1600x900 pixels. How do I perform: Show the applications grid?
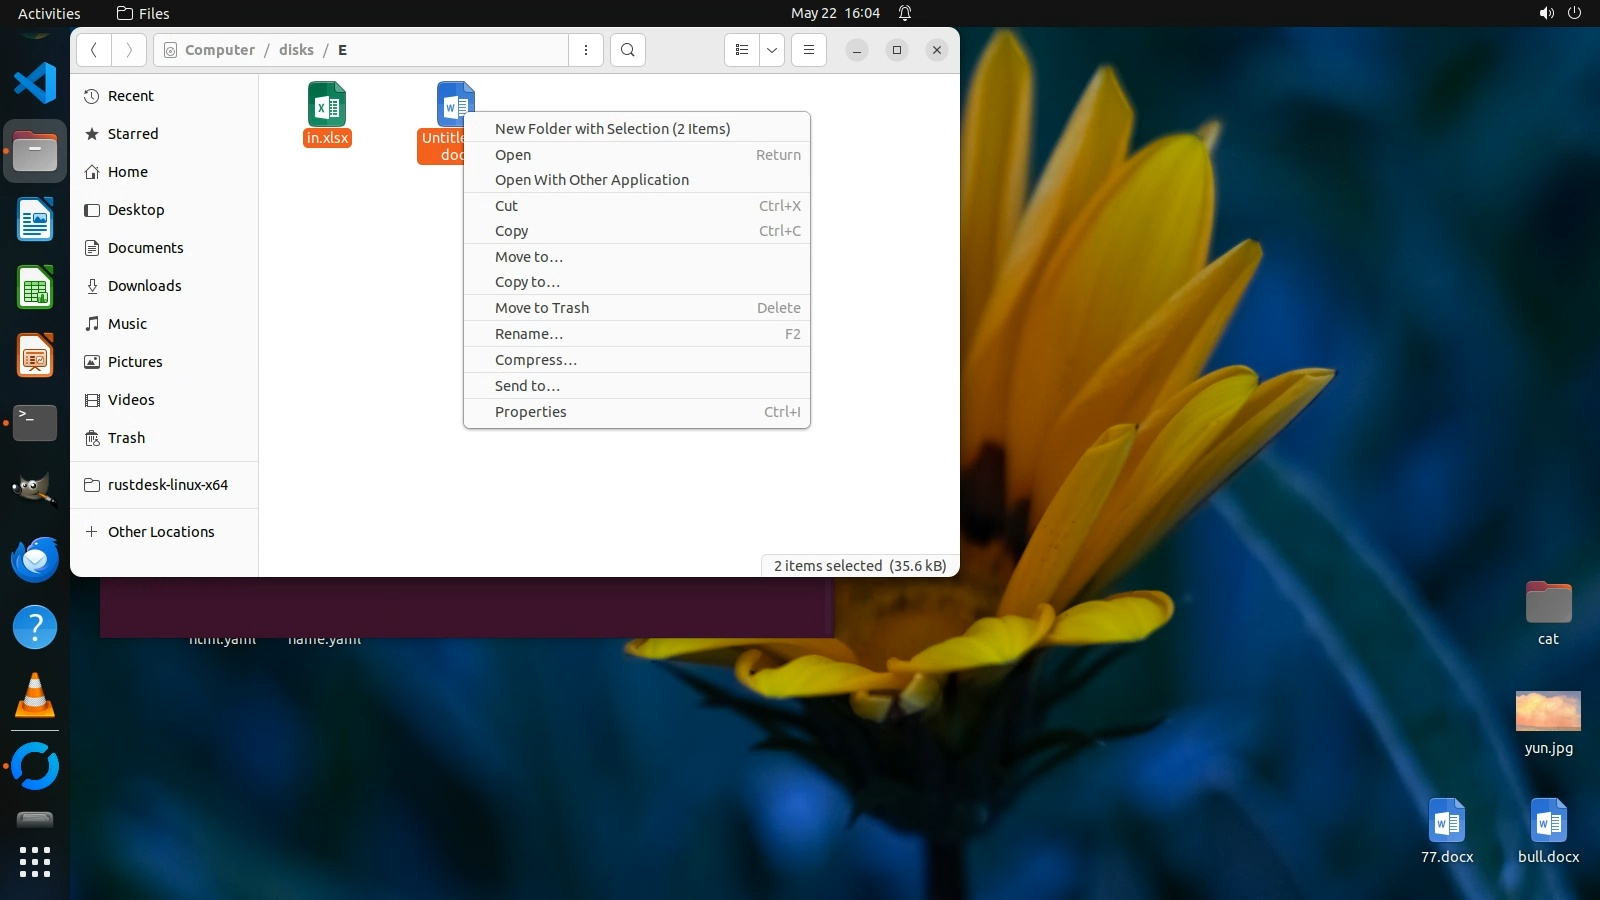[35, 861]
